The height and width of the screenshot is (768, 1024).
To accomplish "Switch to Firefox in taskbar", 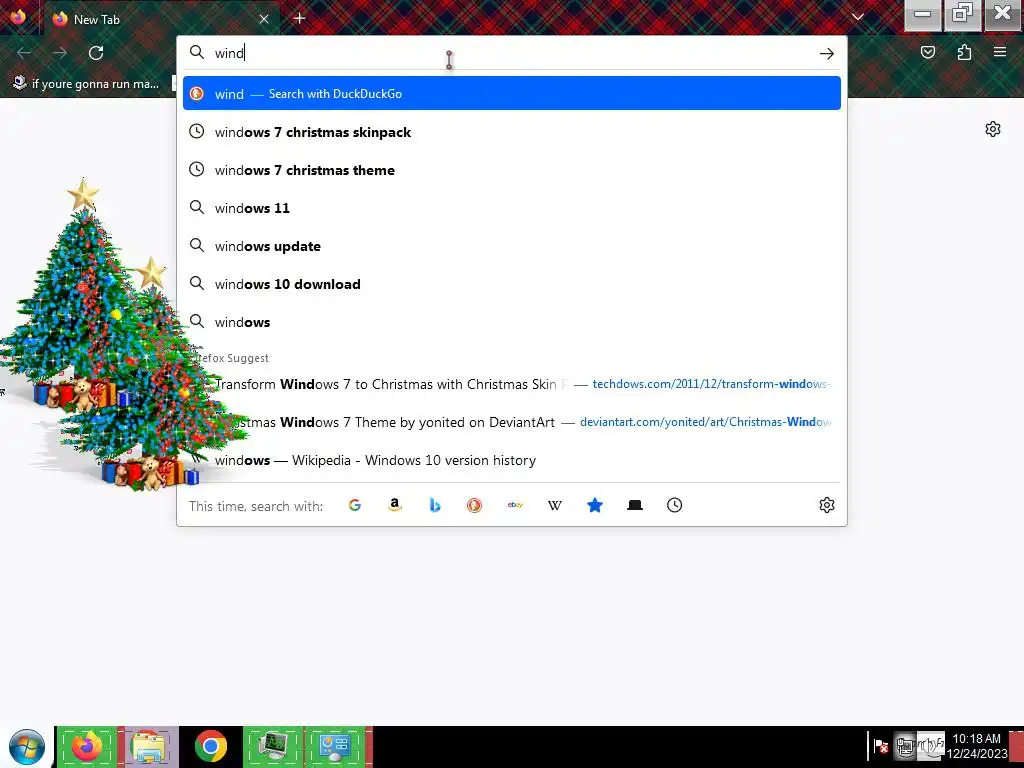I will tap(87, 746).
